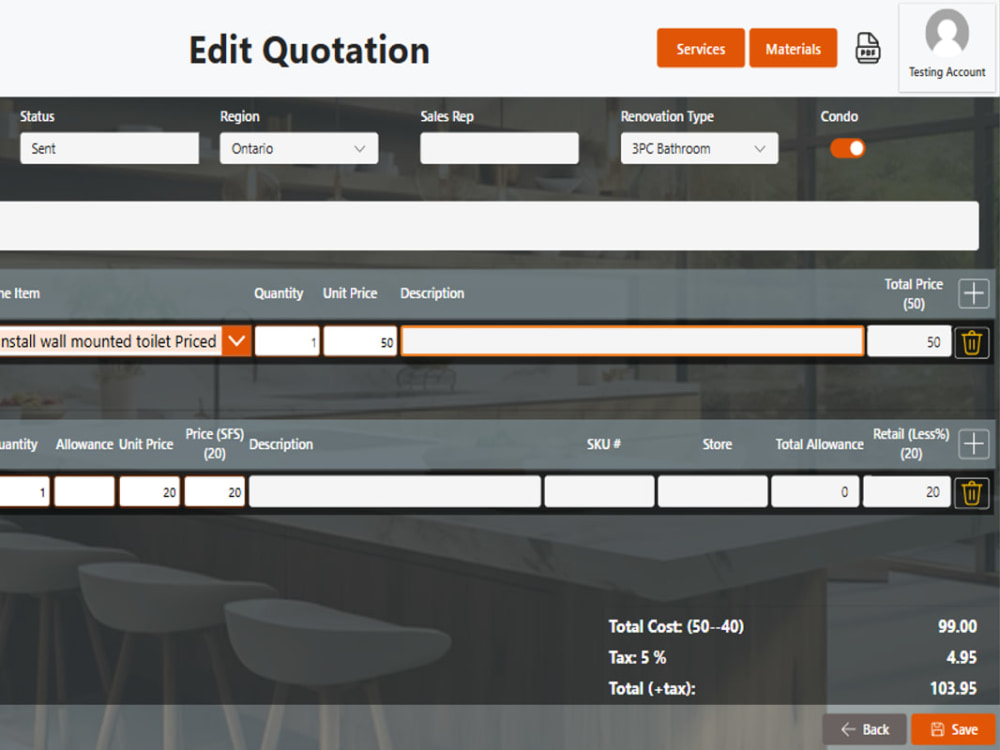1000x750 pixels.
Task: Save the quotation
Action: coord(953,729)
